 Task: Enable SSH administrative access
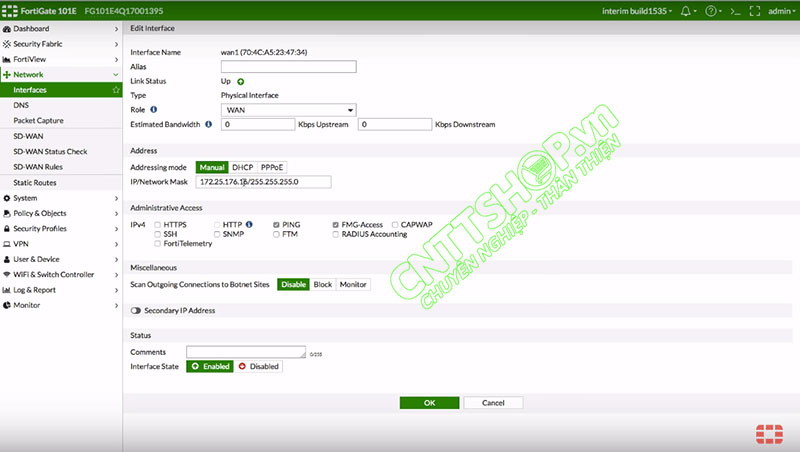(158, 234)
